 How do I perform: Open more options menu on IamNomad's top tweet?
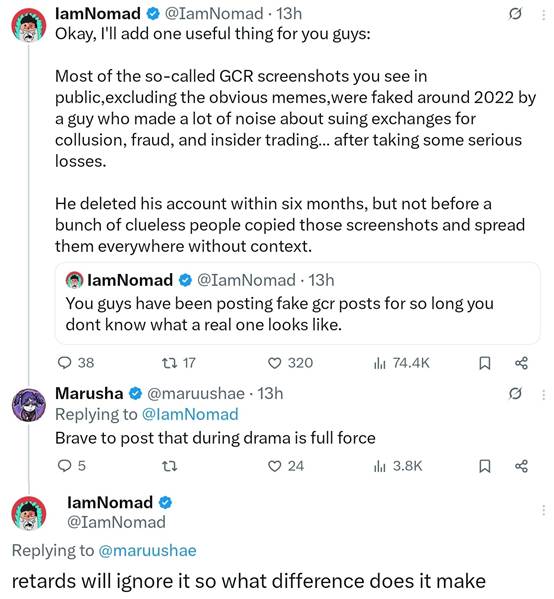(543, 14)
